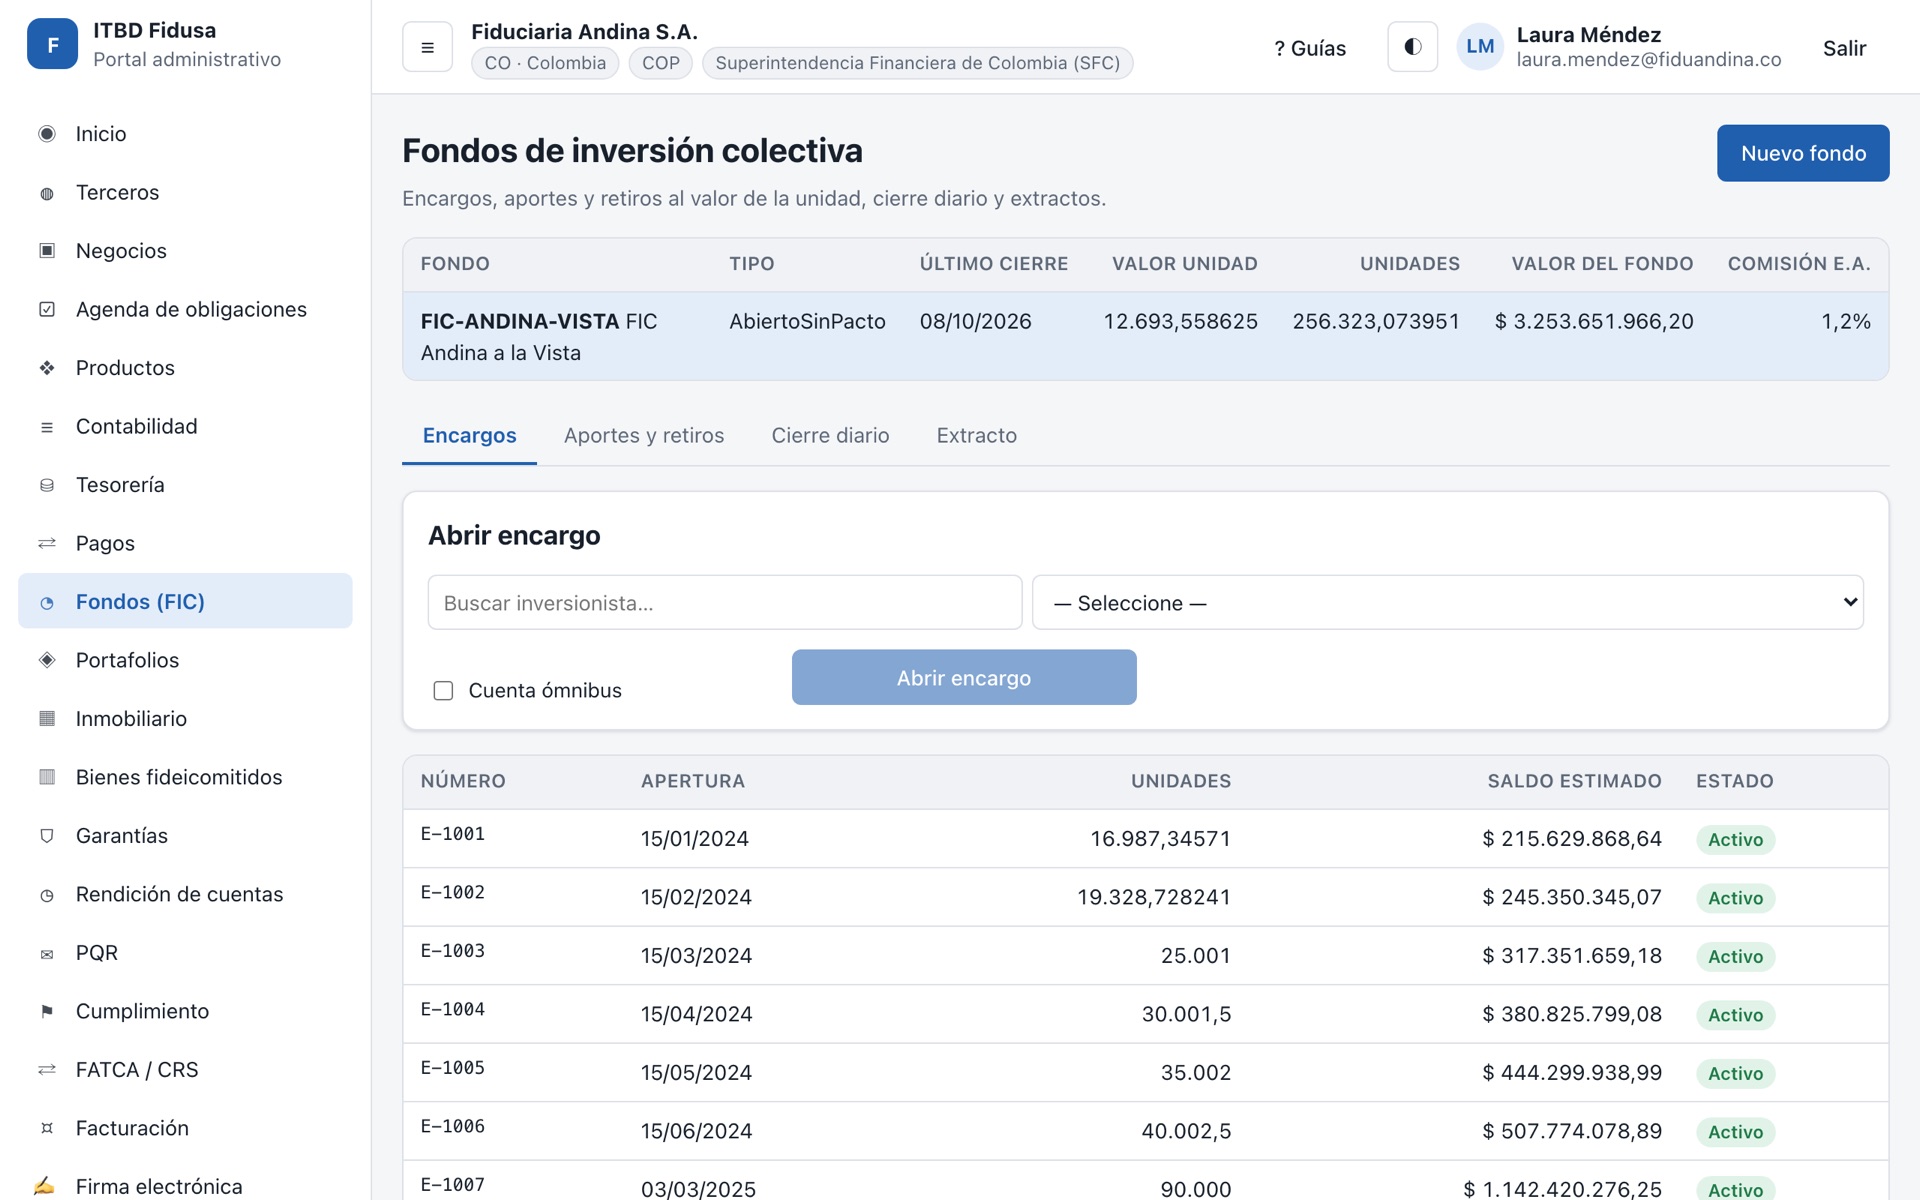The height and width of the screenshot is (1200, 1920).
Task: Toggle dark mode theme button
Action: point(1412,47)
